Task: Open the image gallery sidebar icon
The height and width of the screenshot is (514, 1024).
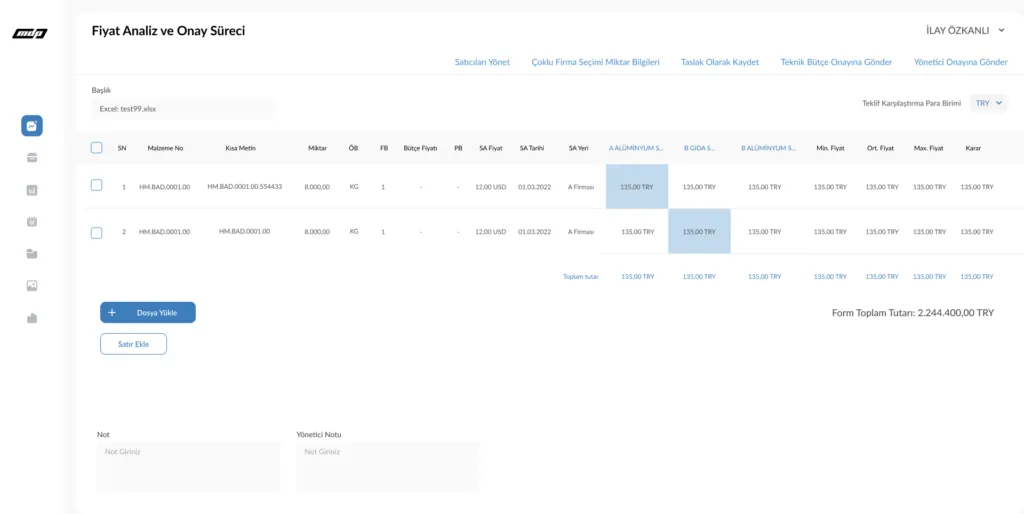Action: click(32, 286)
